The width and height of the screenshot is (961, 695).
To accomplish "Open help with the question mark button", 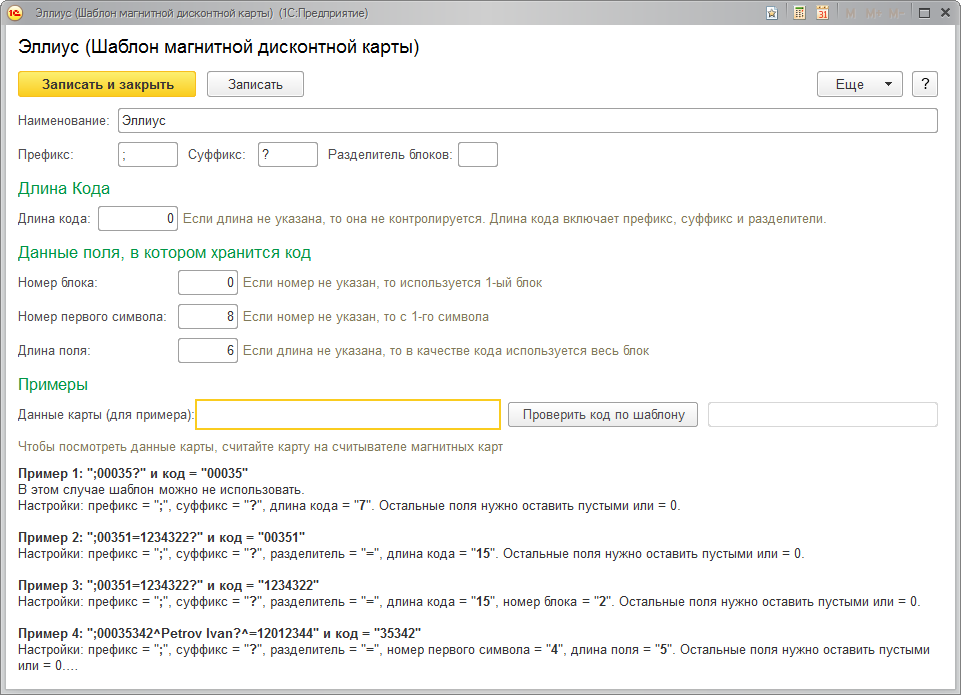I will click(925, 85).
